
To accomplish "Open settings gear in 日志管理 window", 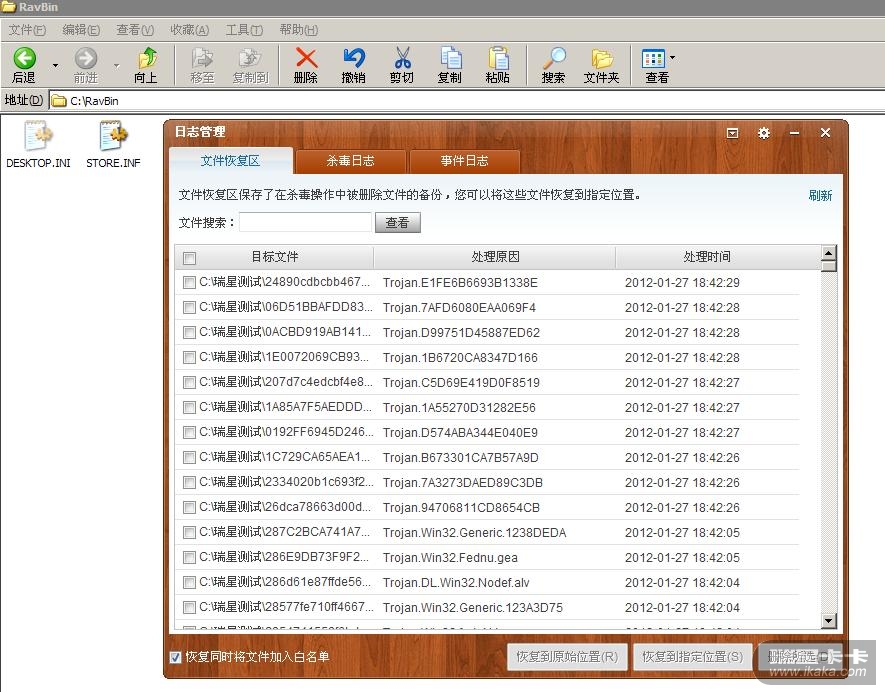I will [x=764, y=133].
